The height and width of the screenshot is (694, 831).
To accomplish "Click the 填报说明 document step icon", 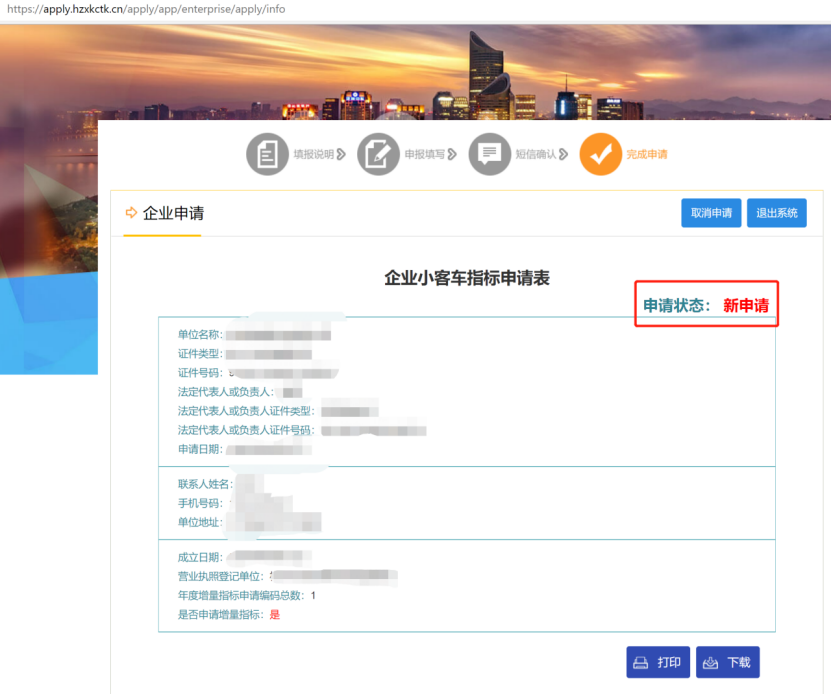I will tap(267, 154).
